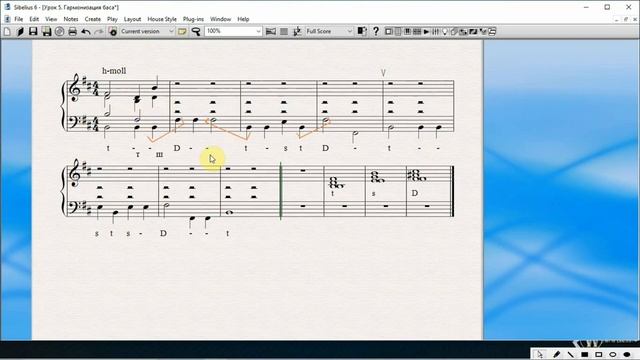Screen dimensions: 640x360
Task: Click the Hide Tool Windows icon
Action: [x=492, y=31]
